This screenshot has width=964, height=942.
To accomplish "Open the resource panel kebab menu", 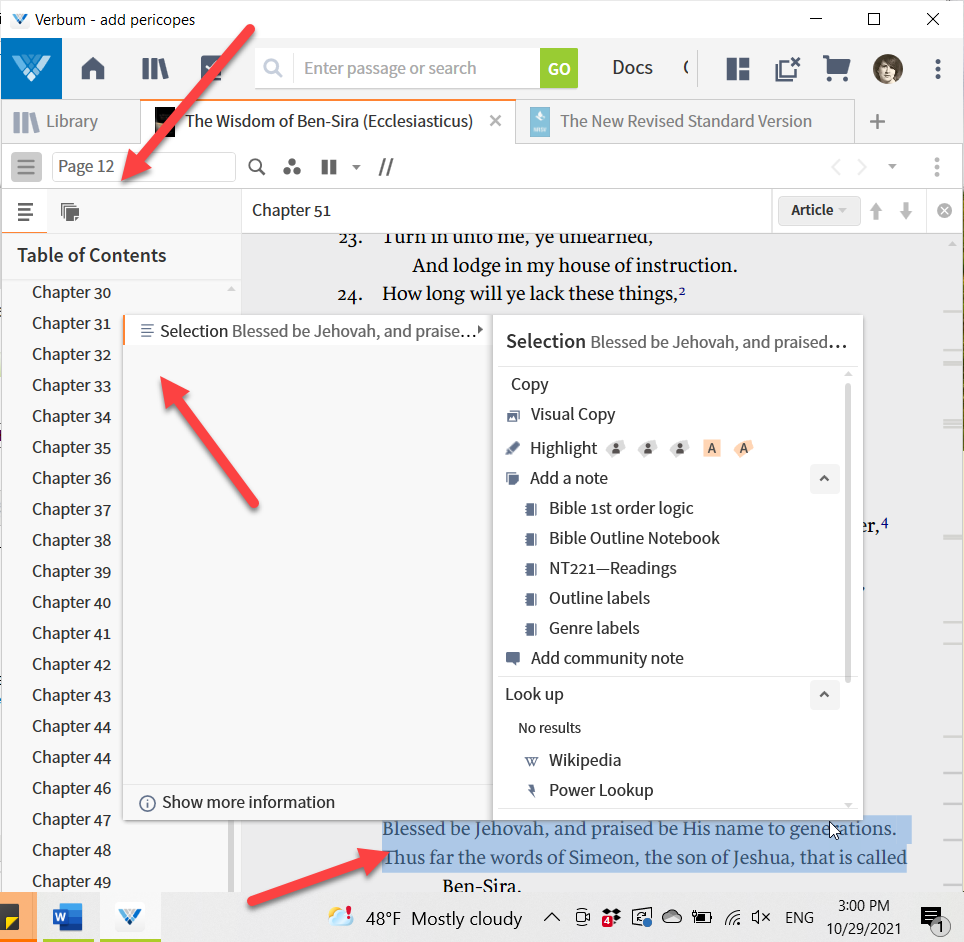I will pos(936,167).
